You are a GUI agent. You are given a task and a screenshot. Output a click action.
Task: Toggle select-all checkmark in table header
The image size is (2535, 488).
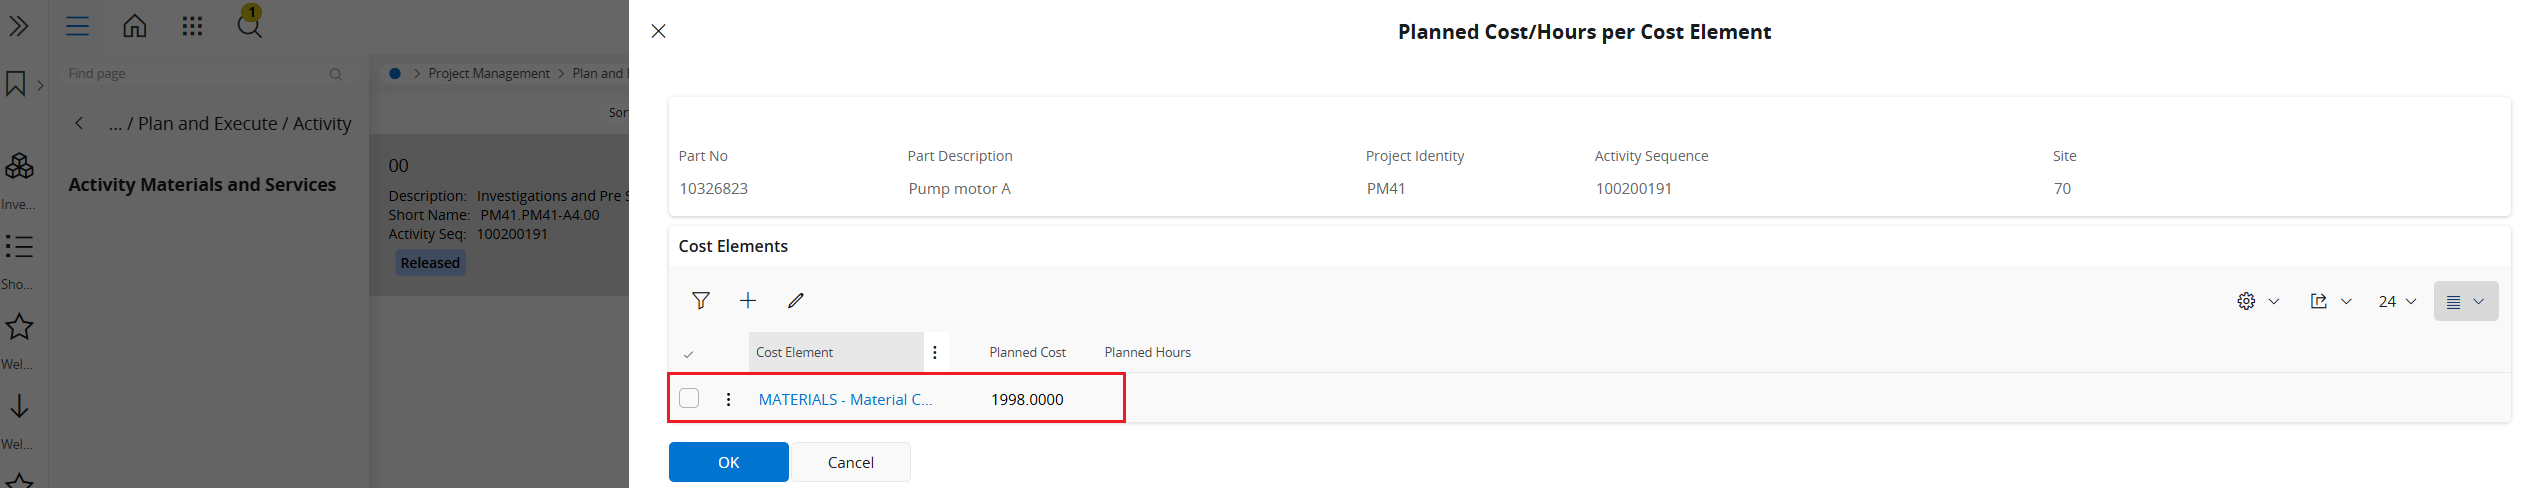coord(688,354)
